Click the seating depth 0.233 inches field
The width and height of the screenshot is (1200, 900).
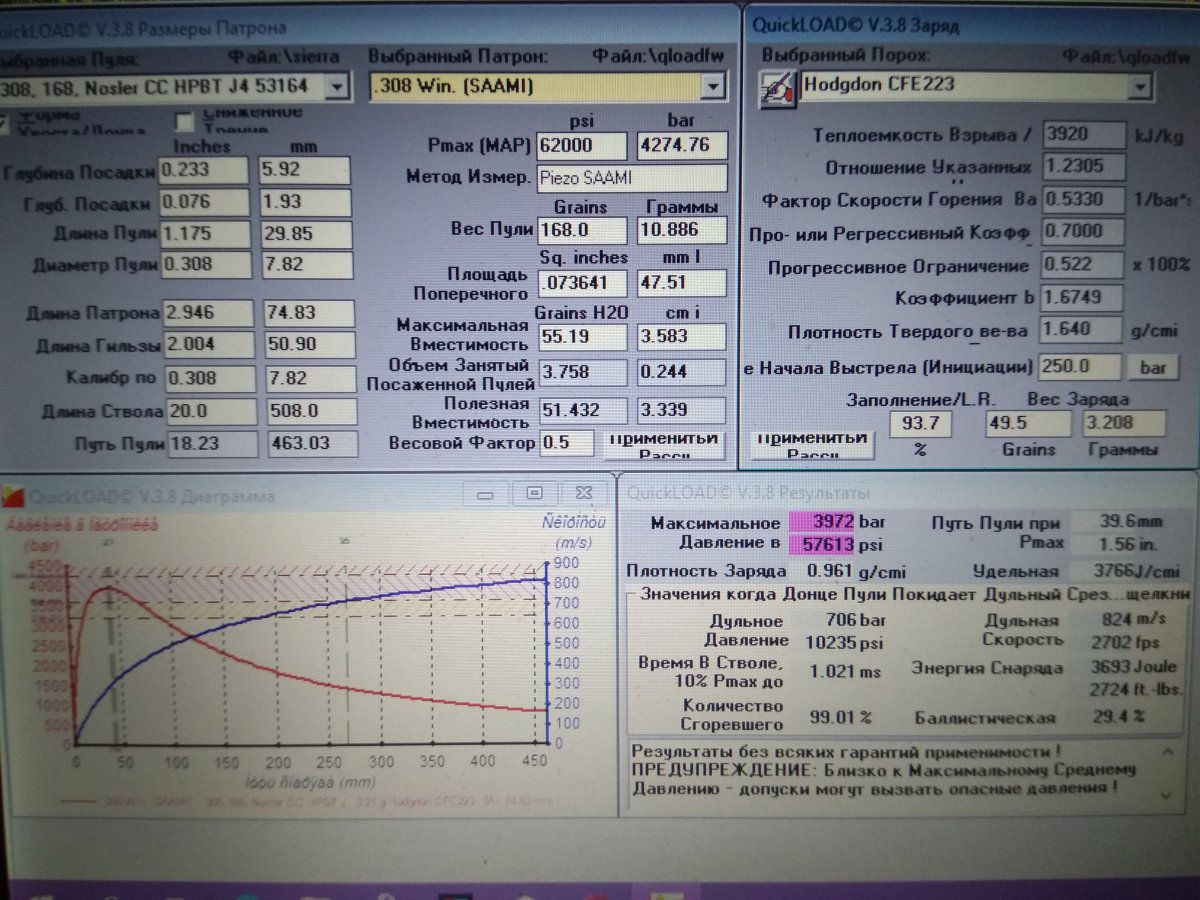(x=205, y=171)
